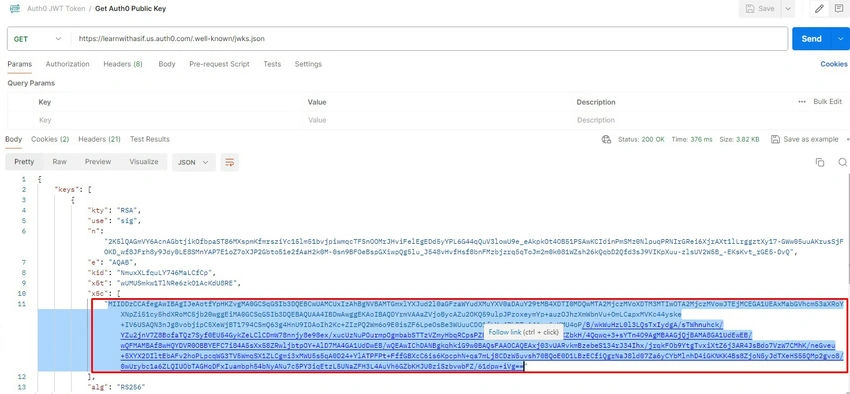Screen dimensions: 850x394
Task: Switch to the Params tab
Action: click(x=20, y=64)
